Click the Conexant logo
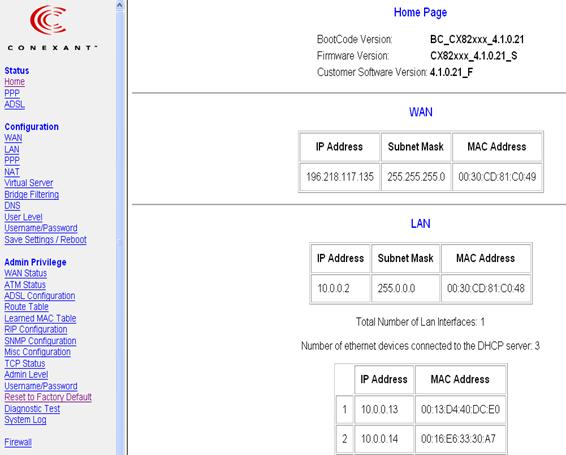566x455 pixels. pos(52,27)
